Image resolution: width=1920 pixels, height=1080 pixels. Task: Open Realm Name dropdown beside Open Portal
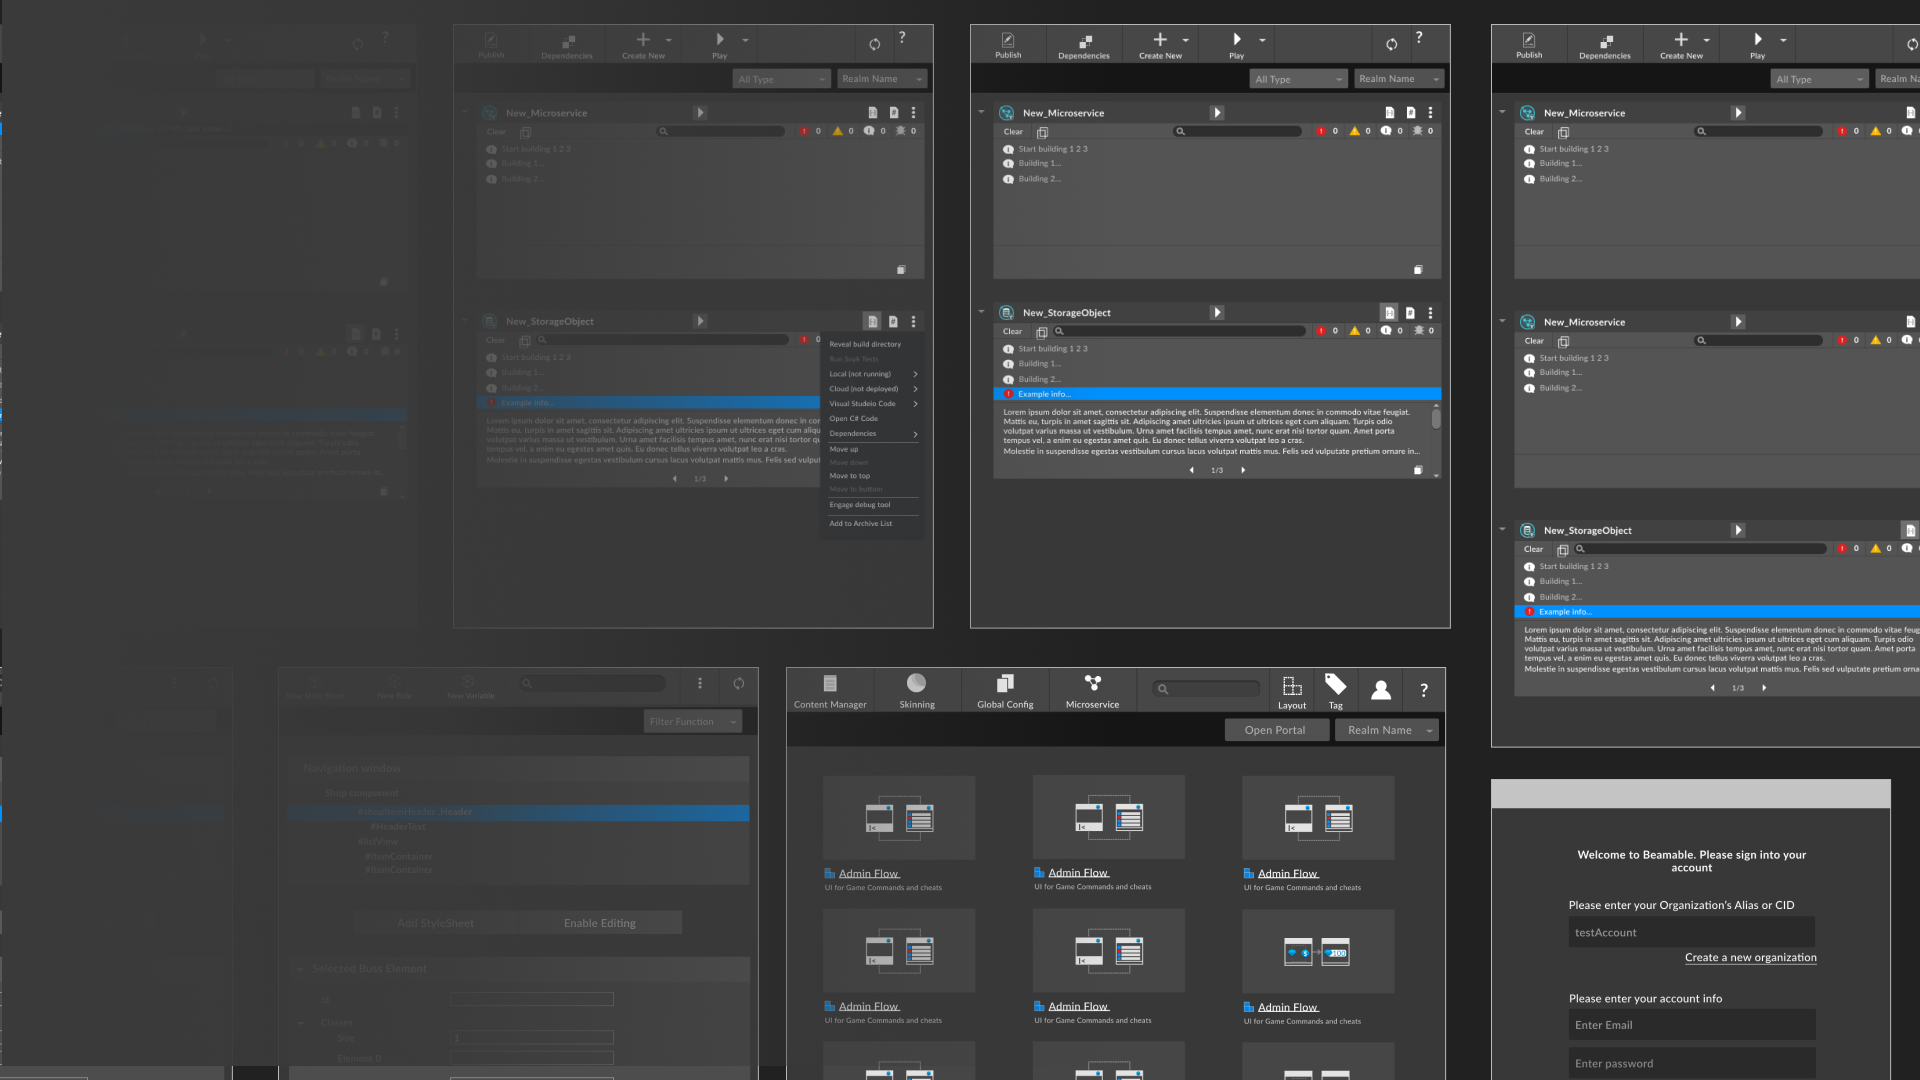pos(1388,730)
